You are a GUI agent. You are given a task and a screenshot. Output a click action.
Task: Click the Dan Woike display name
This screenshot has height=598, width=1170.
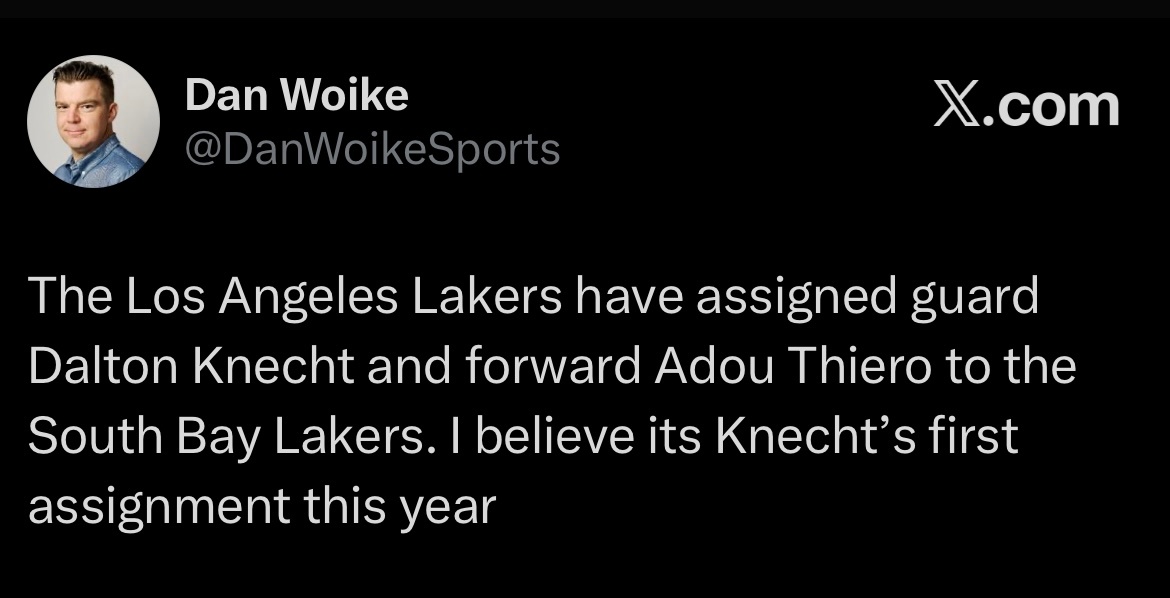tap(297, 96)
